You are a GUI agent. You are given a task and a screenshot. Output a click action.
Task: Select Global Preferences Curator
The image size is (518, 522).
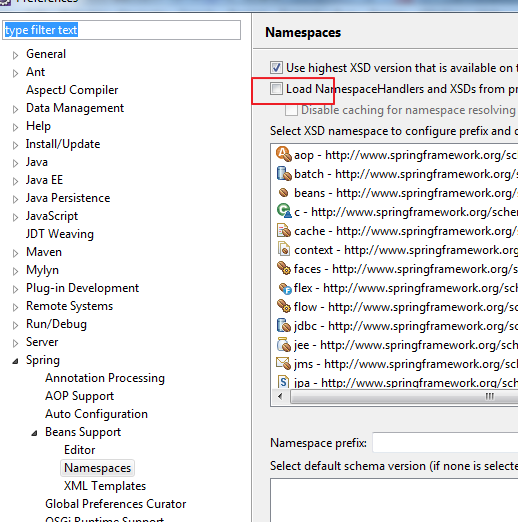tap(116, 504)
